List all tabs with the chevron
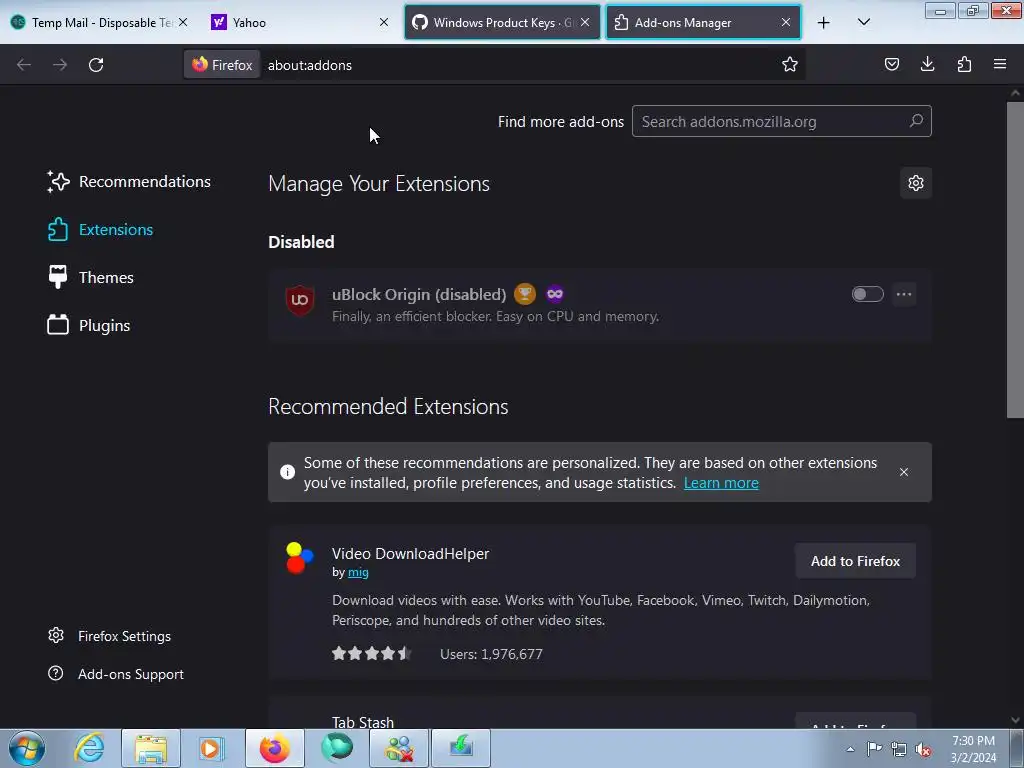 (863, 22)
